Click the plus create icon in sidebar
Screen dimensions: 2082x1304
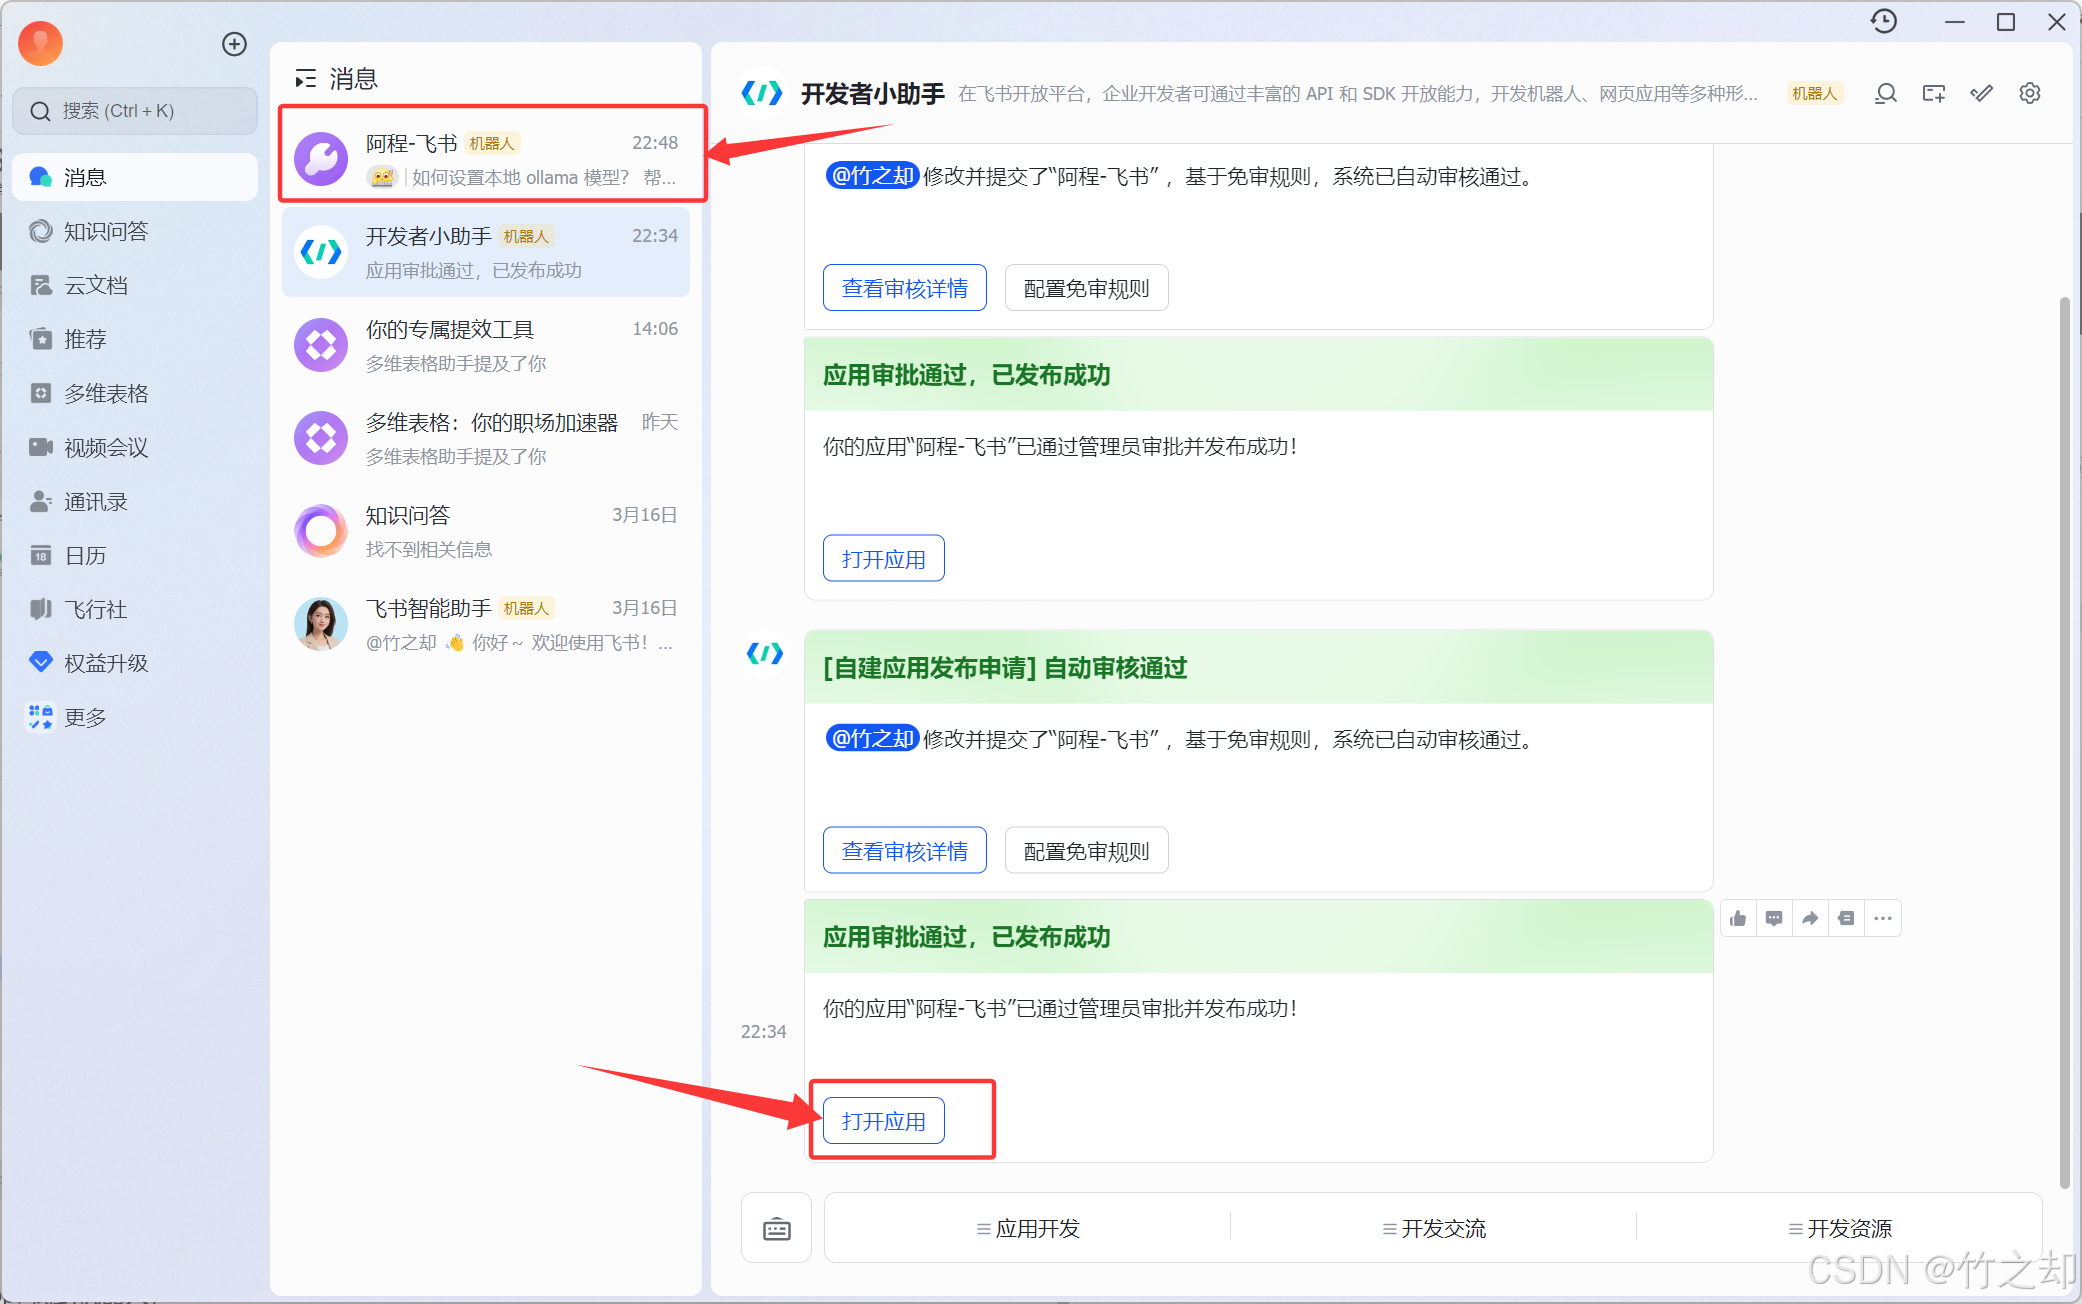[234, 44]
